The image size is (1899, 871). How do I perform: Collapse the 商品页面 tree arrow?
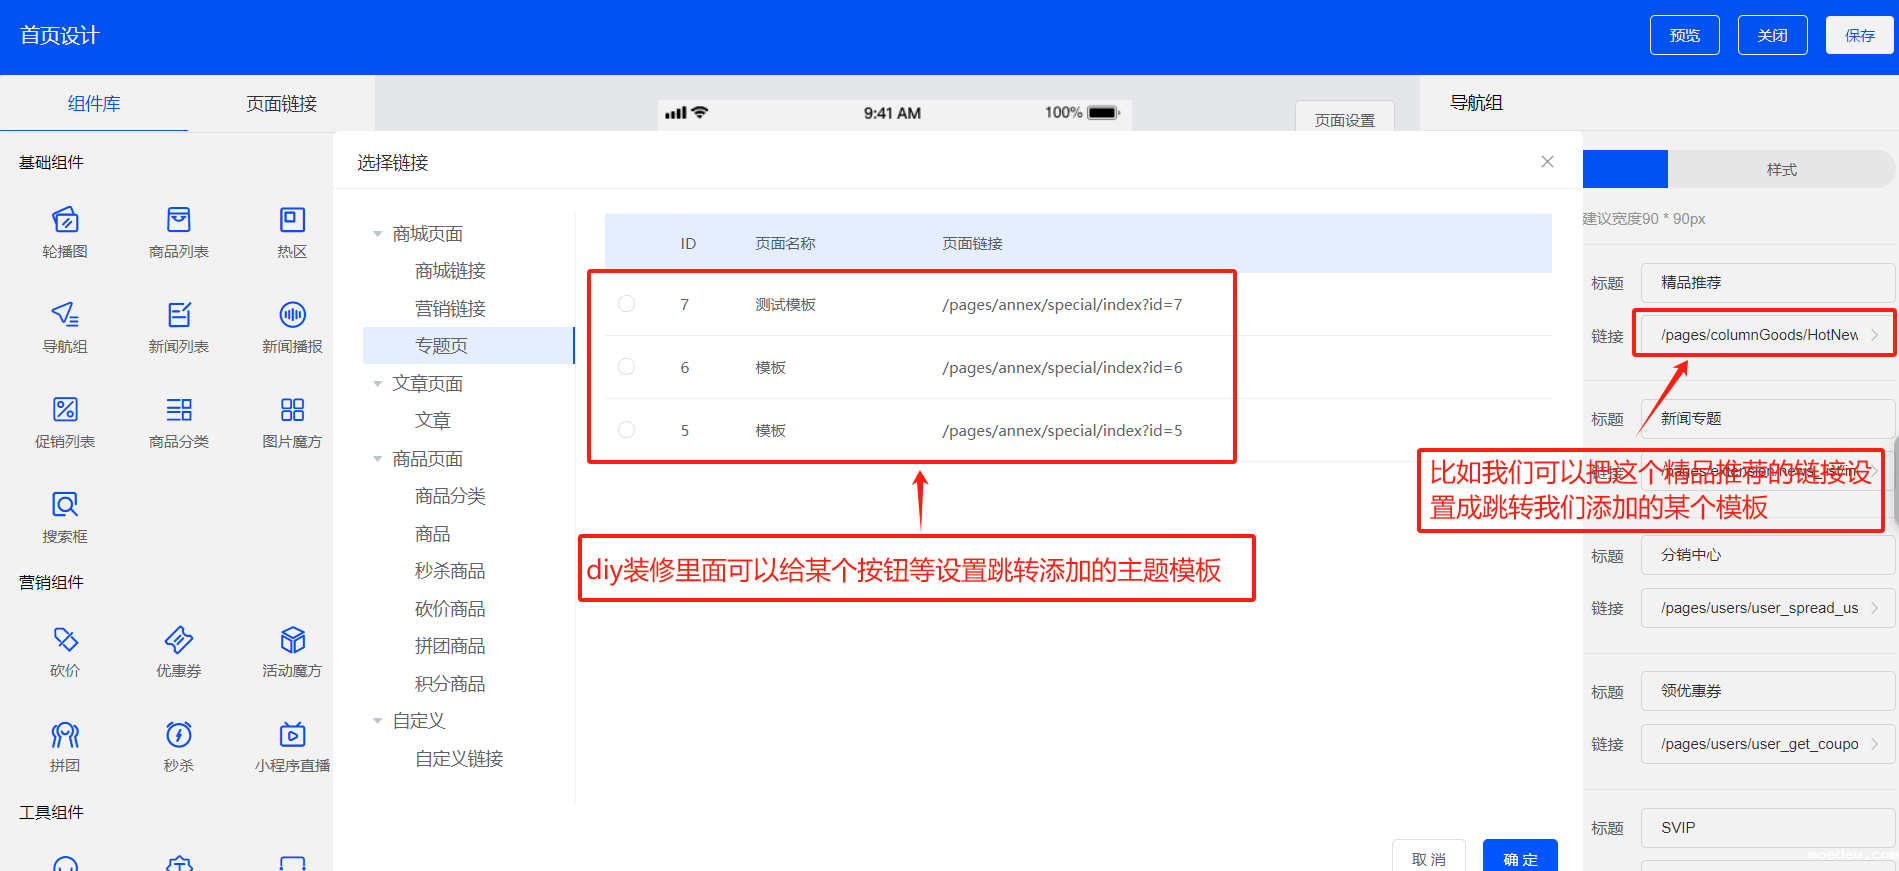378,459
